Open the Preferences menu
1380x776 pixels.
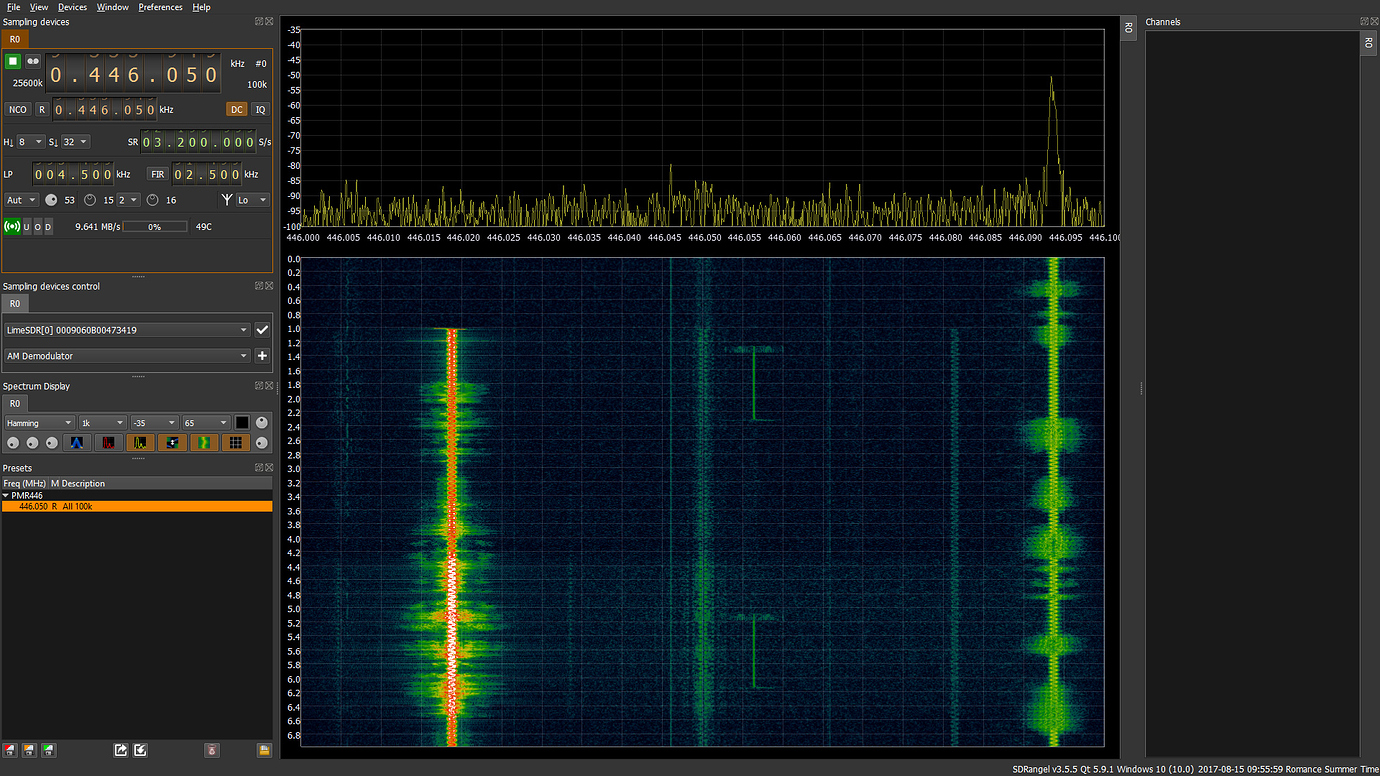click(x=160, y=7)
